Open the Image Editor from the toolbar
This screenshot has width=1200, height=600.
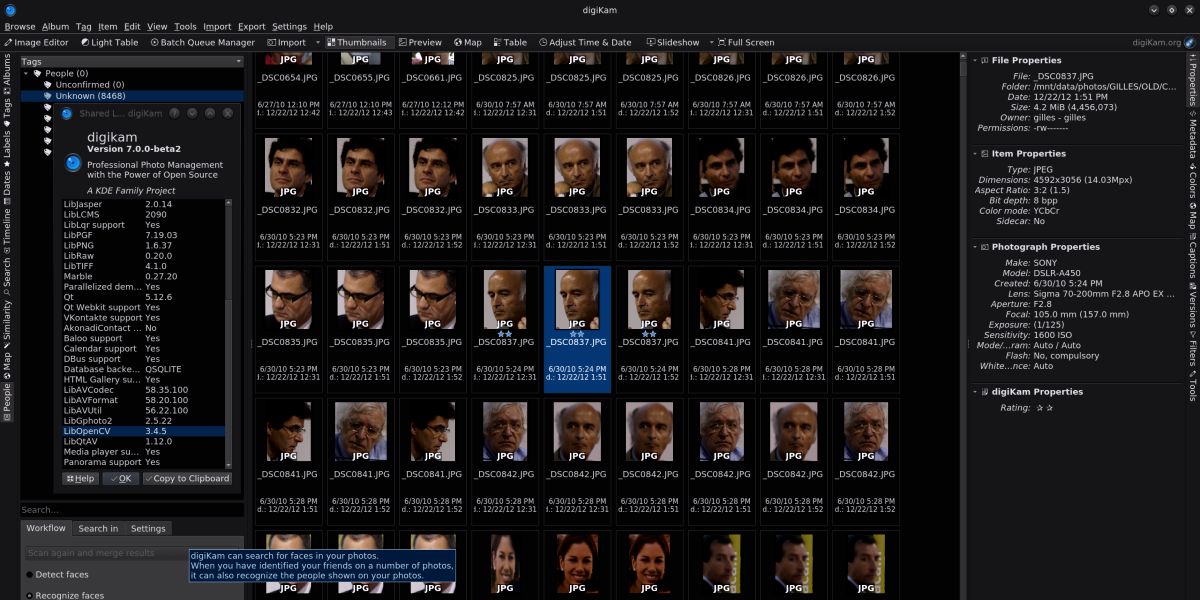[37, 43]
